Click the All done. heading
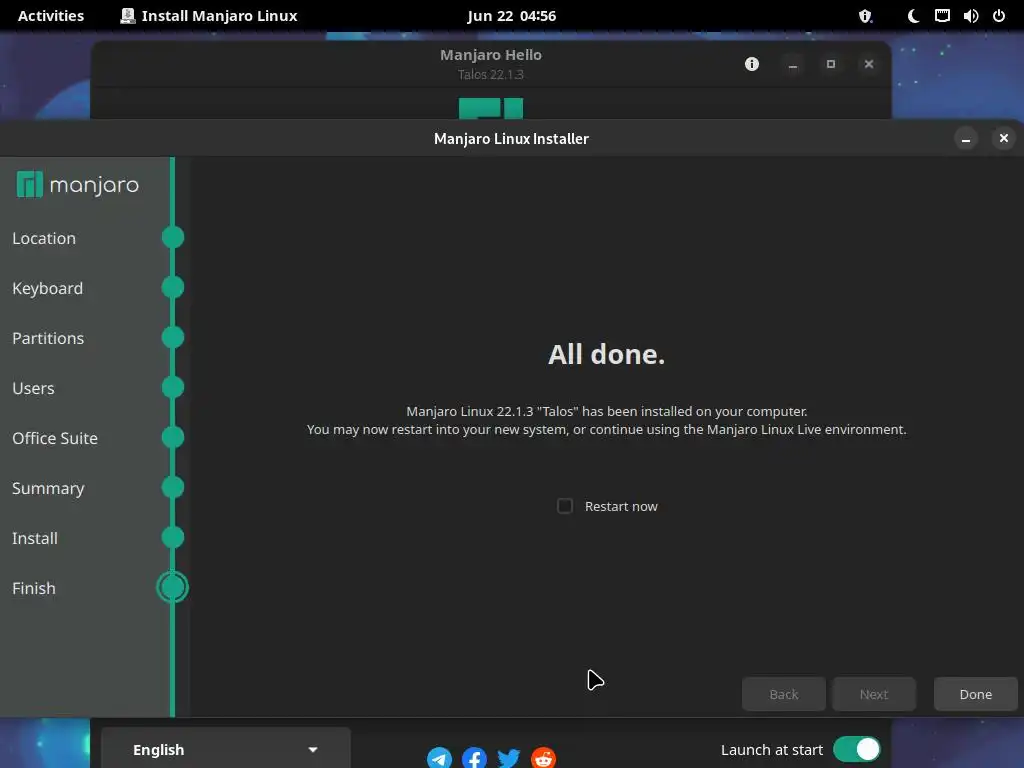This screenshot has height=768, width=1024. tap(606, 355)
